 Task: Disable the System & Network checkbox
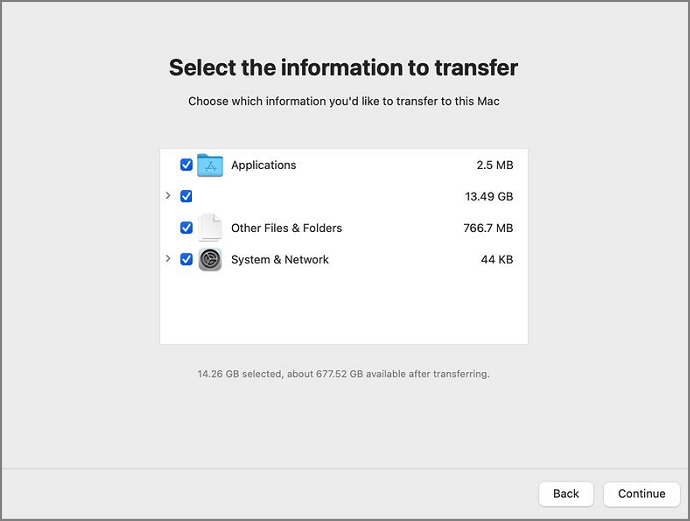(186, 260)
